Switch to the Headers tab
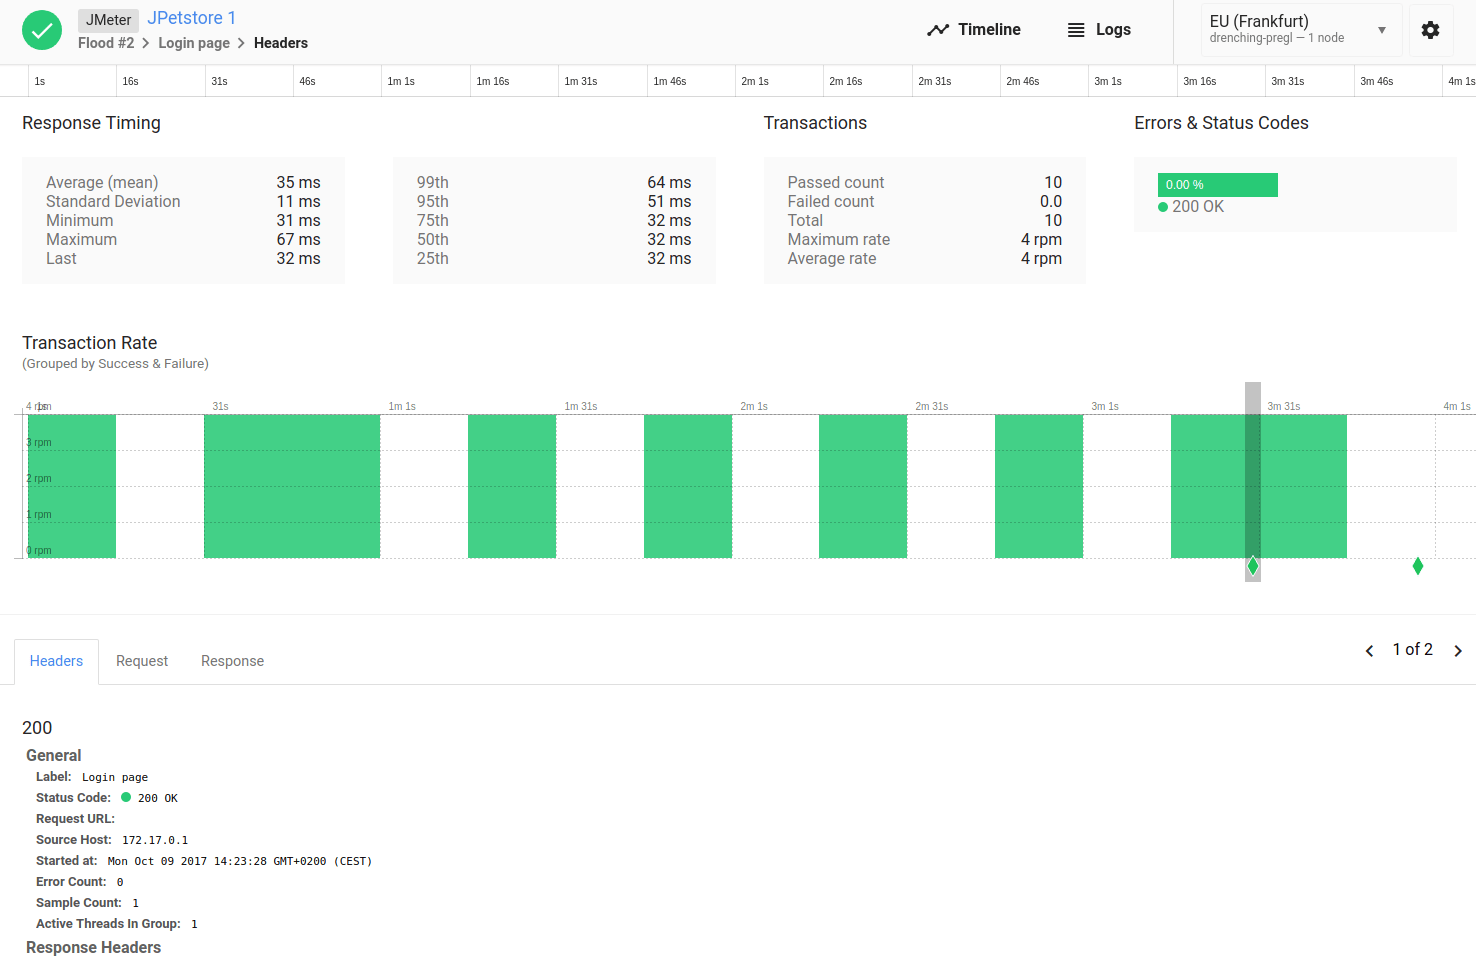 coord(56,661)
